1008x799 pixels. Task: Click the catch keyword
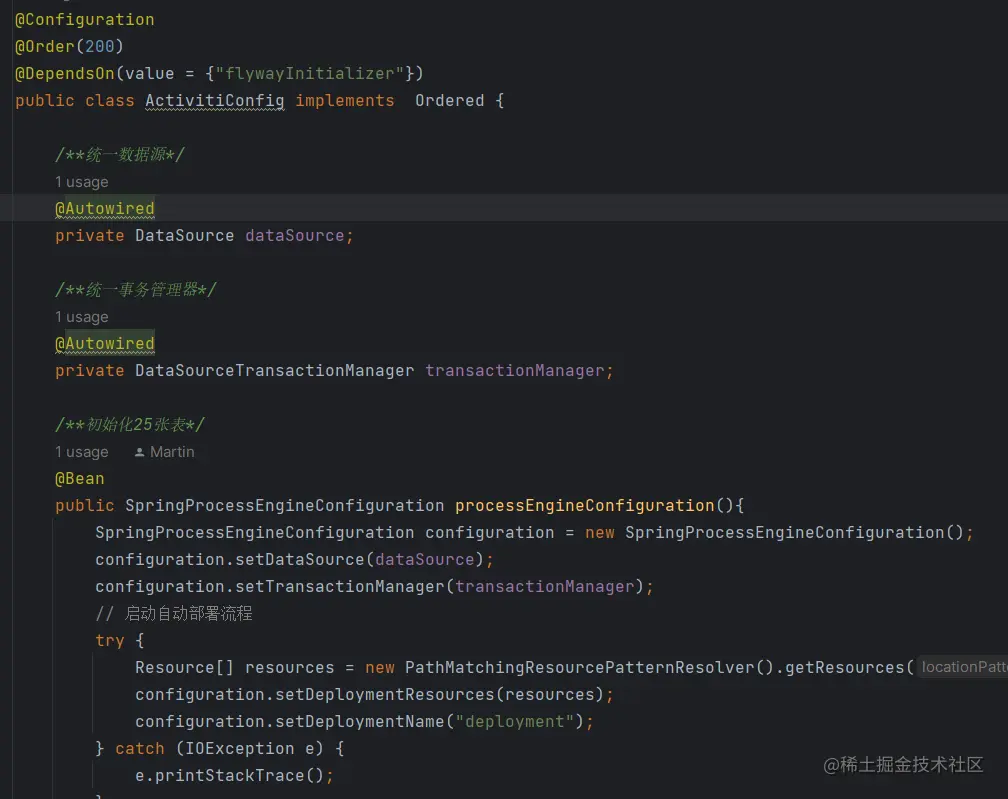point(140,749)
